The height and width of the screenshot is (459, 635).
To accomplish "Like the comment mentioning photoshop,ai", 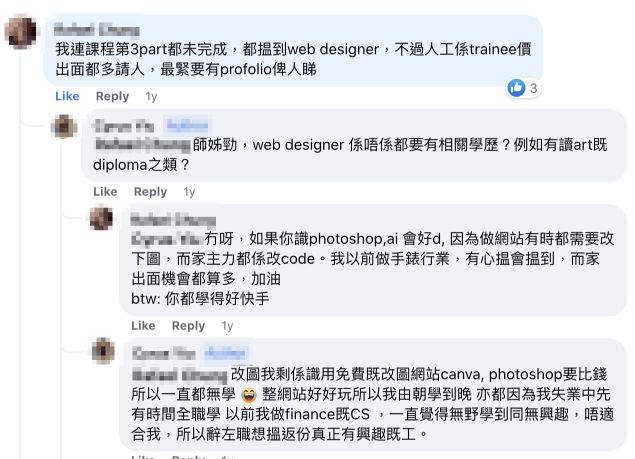I will pos(143,326).
